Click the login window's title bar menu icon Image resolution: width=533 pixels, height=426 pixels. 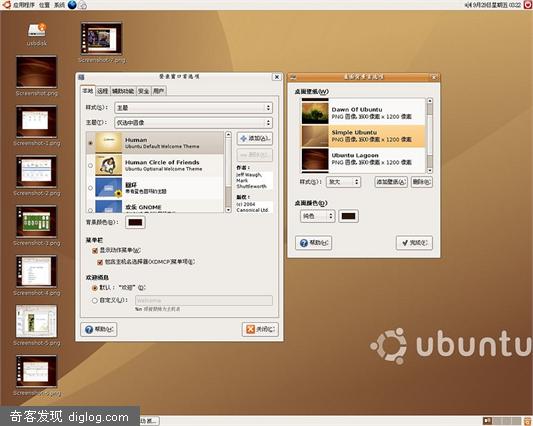tap(81, 77)
